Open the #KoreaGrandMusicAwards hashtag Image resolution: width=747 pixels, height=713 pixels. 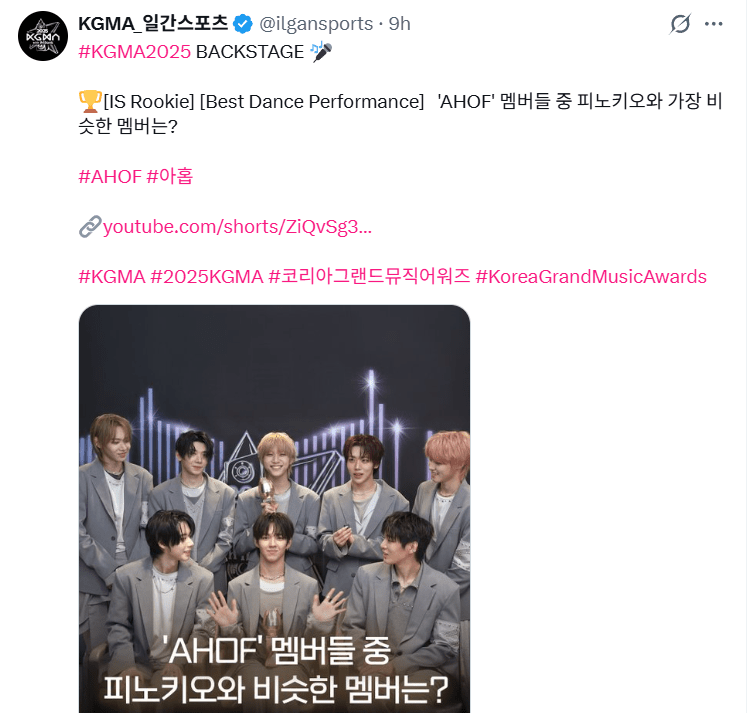(x=591, y=277)
